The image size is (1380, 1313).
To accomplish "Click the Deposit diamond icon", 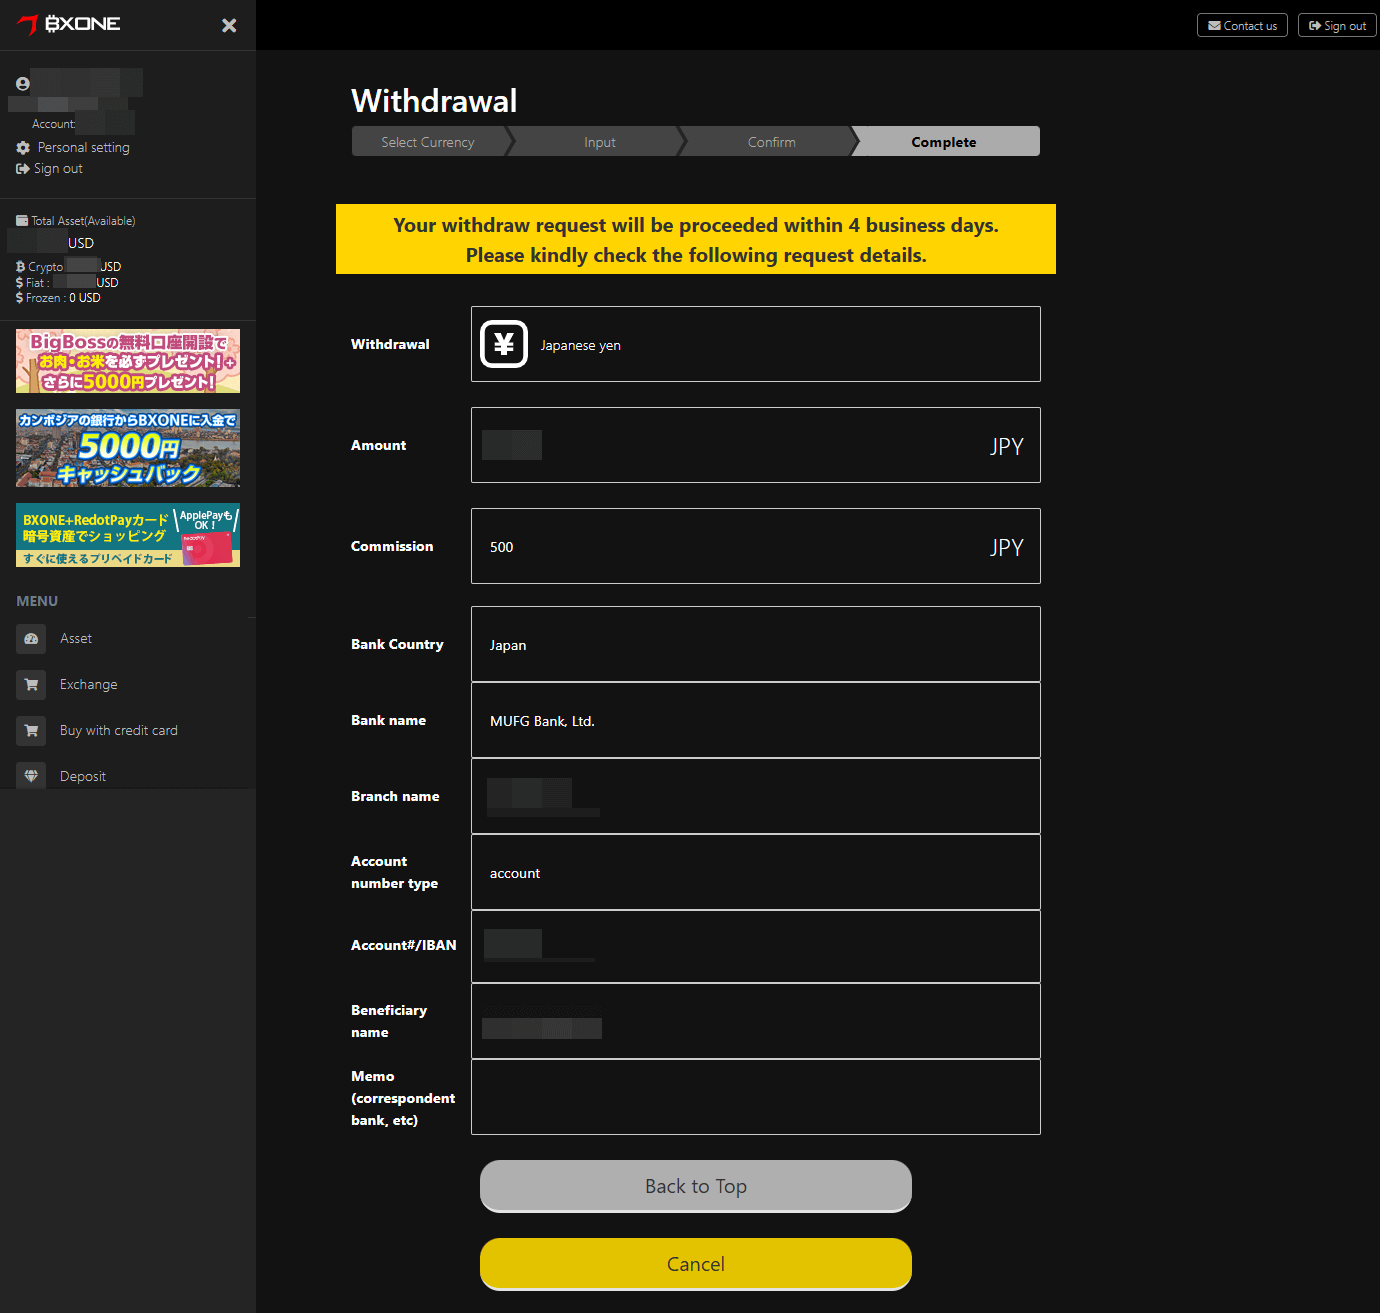I will 31,776.
